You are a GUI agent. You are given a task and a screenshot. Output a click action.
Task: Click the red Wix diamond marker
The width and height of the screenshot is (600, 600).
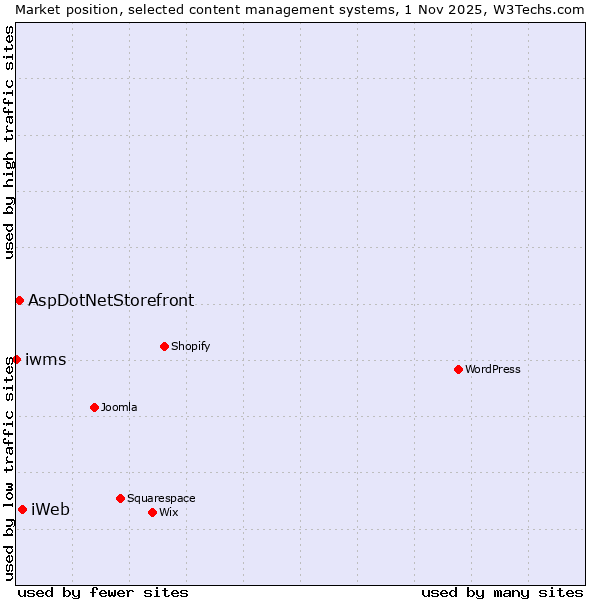point(152,512)
